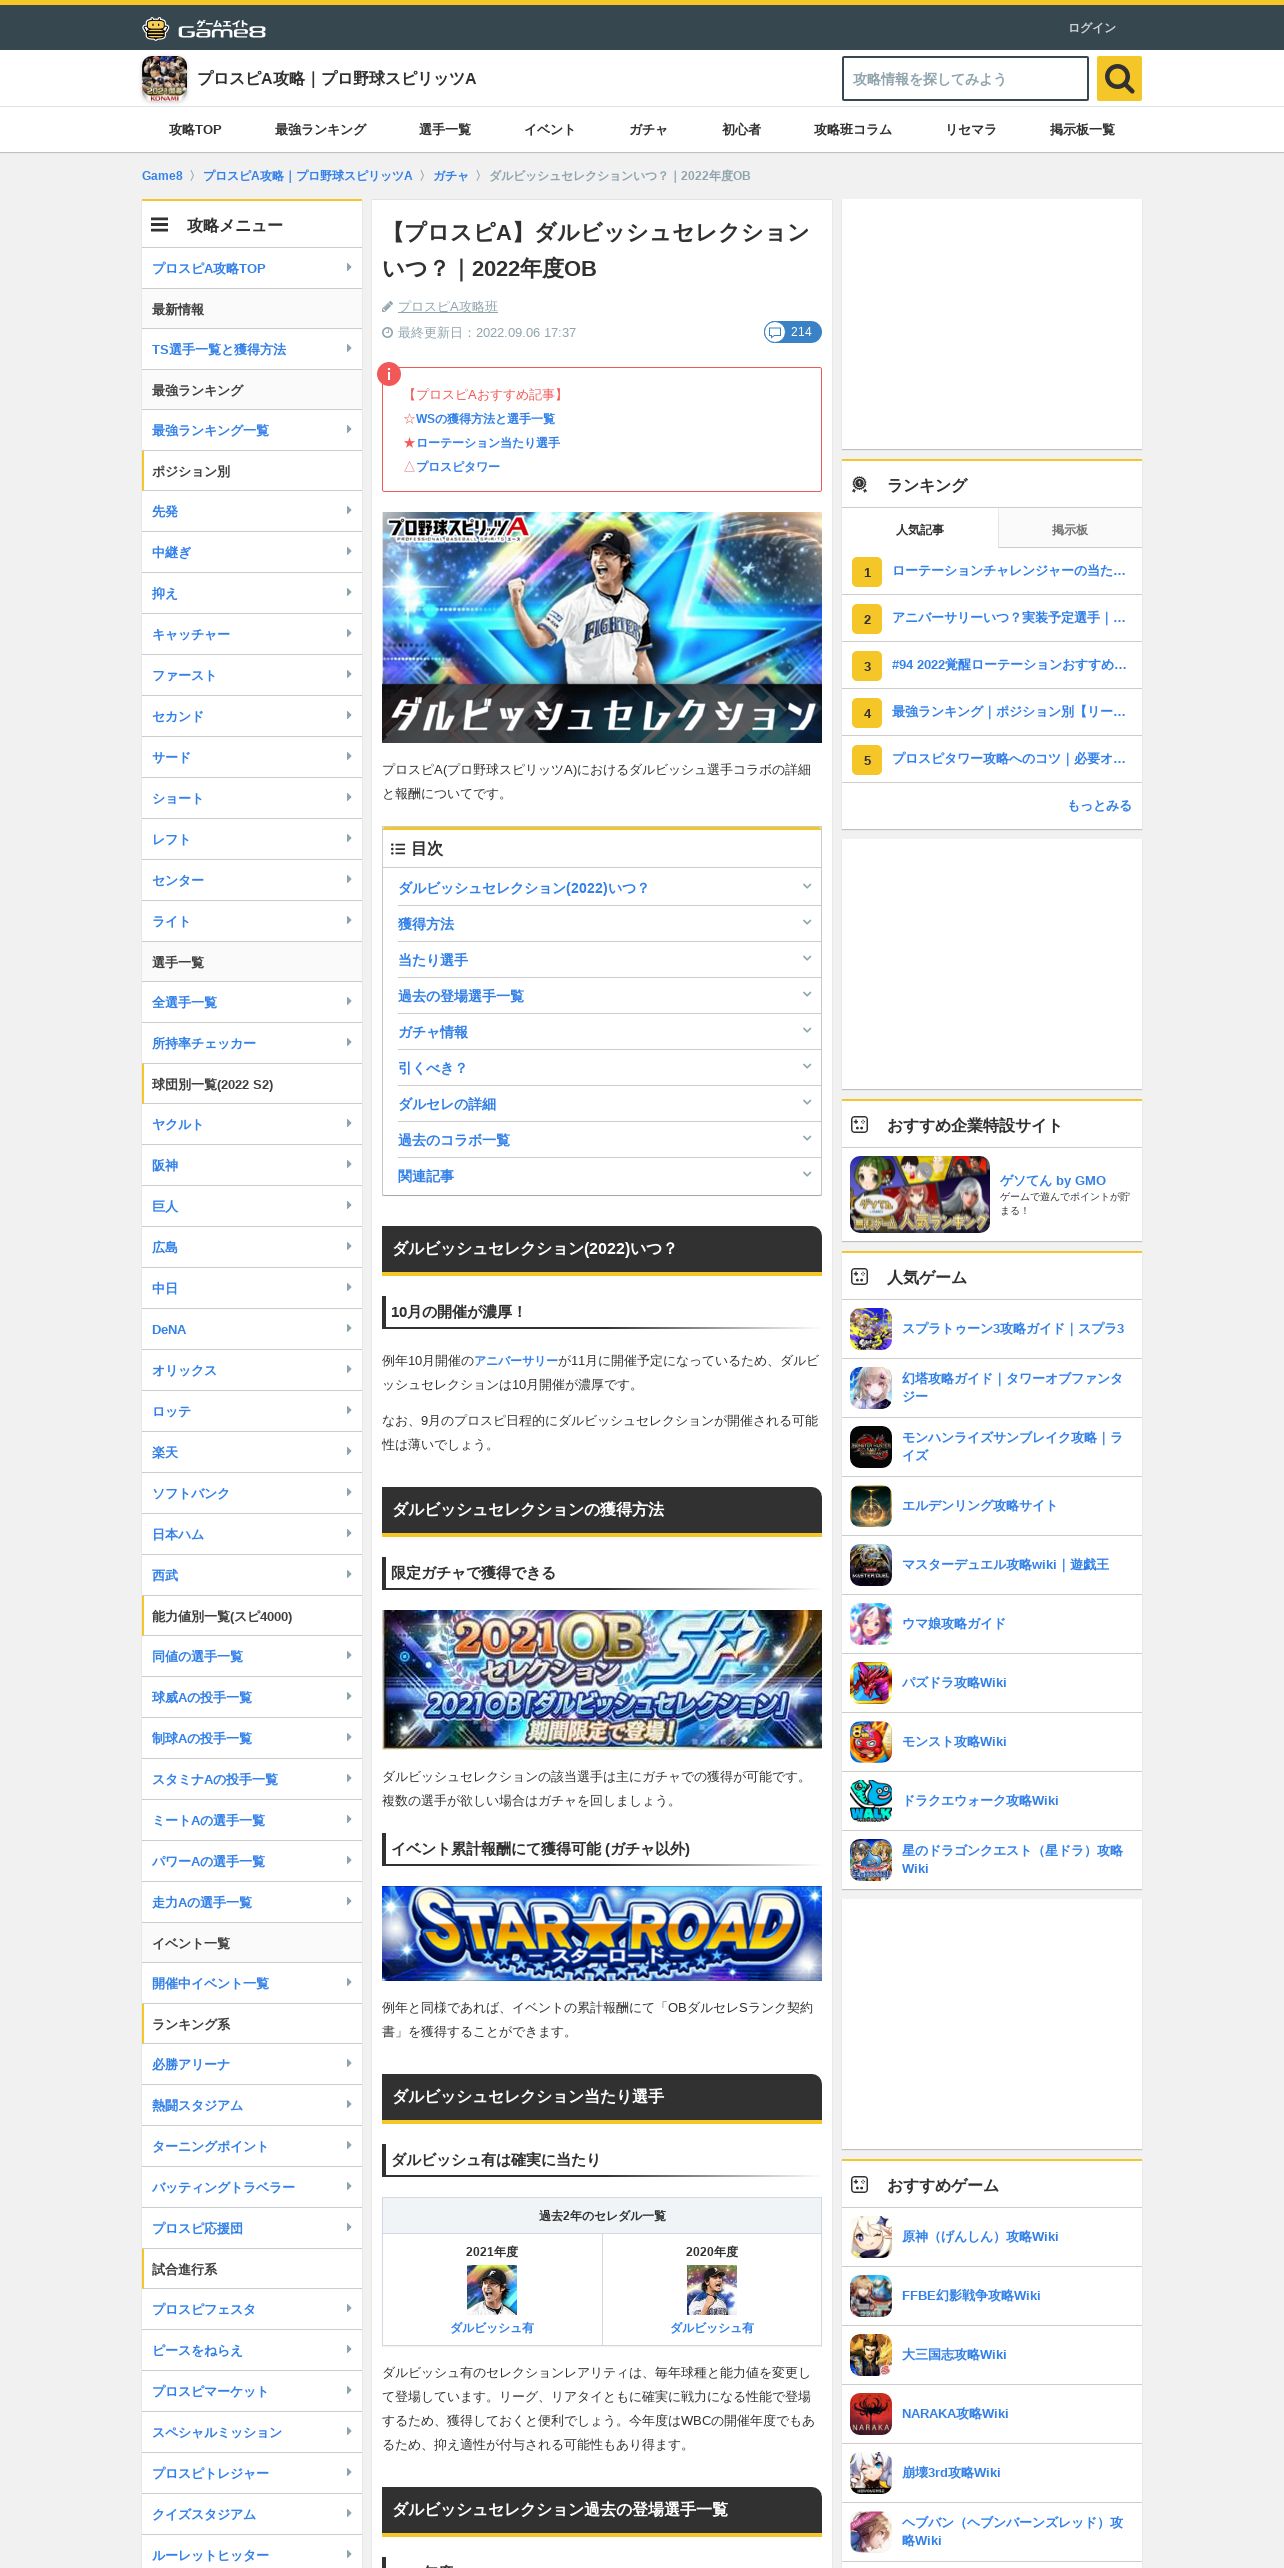Click the エルデンリング game icon
Screen dimensions: 1284x2568
coord(871,1506)
